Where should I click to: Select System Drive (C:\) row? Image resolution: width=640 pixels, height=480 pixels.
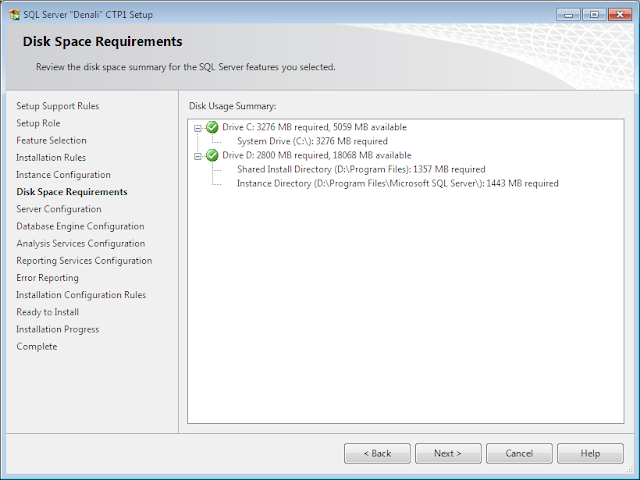point(312,141)
